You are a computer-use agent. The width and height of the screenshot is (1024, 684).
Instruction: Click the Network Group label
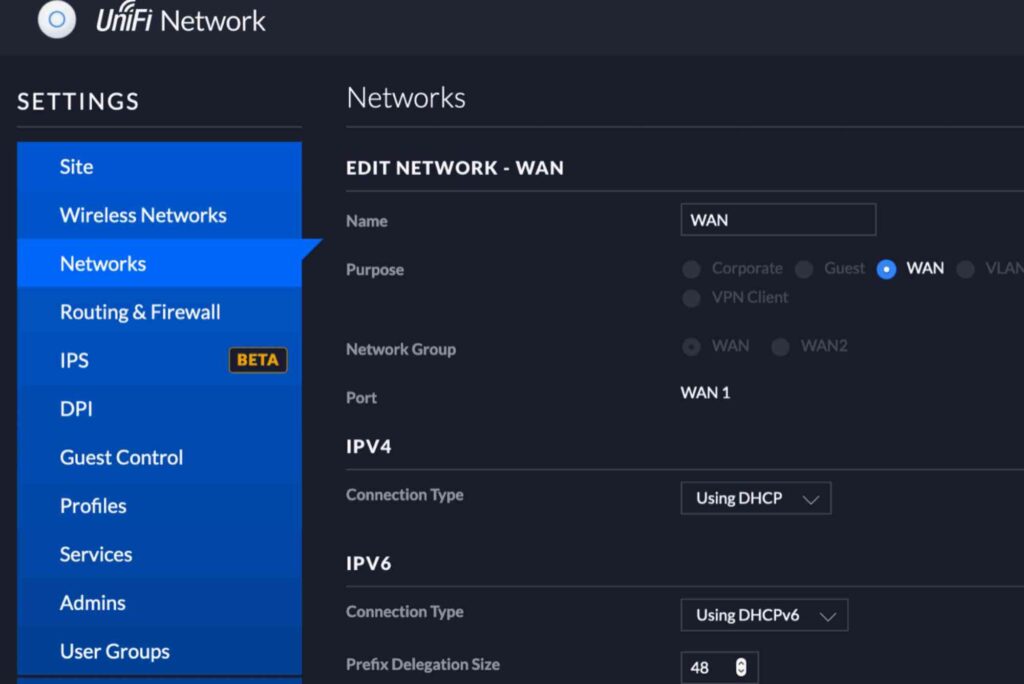[x=401, y=350]
